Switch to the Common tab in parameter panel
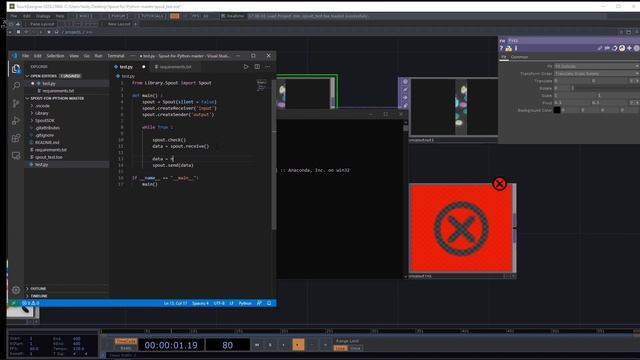 [520, 57]
